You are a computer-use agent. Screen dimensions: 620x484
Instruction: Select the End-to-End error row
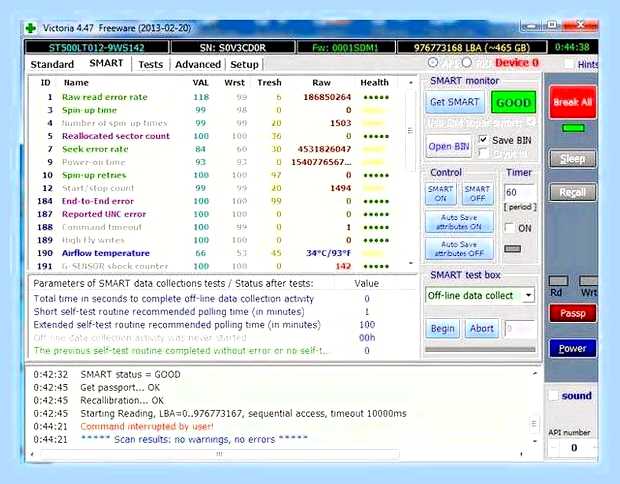pyautogui.click(x=215, y=201)
